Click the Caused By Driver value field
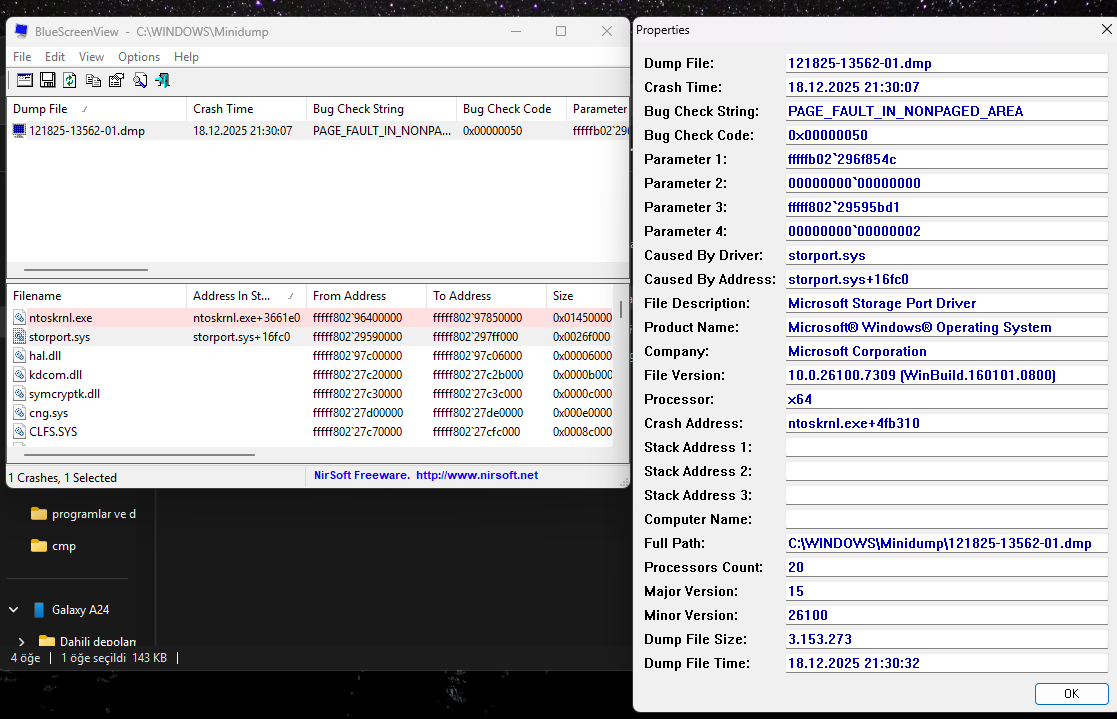 click(x=947, y=255)
